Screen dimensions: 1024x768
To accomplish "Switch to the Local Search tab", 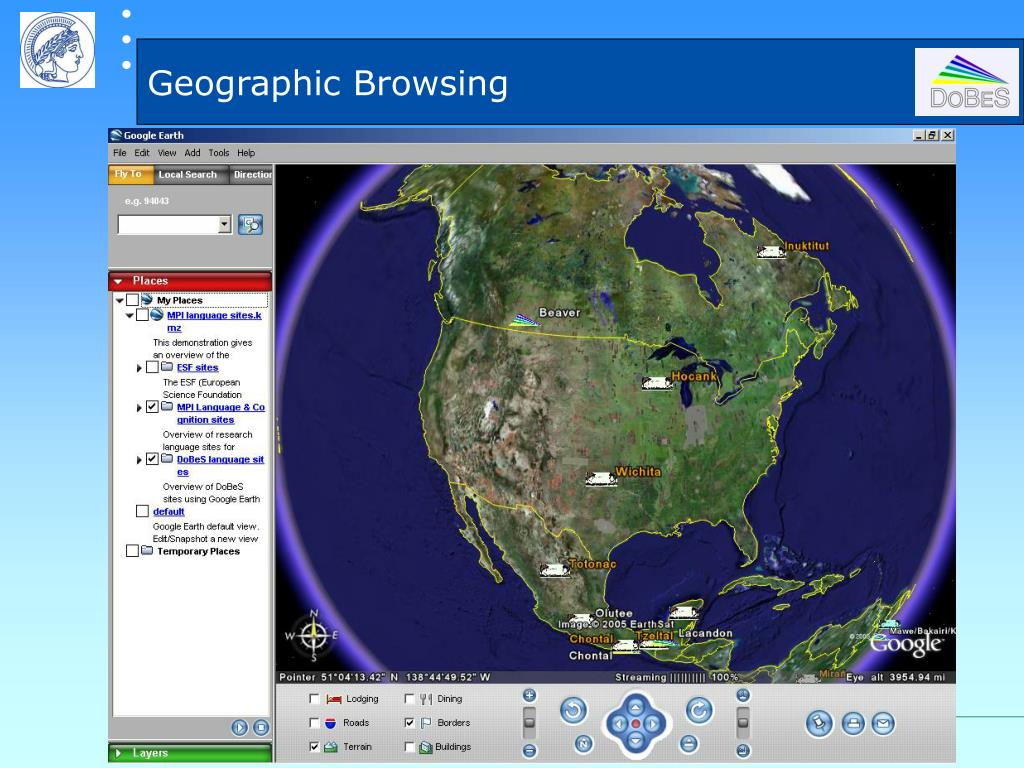I will [x=191, y=175].
